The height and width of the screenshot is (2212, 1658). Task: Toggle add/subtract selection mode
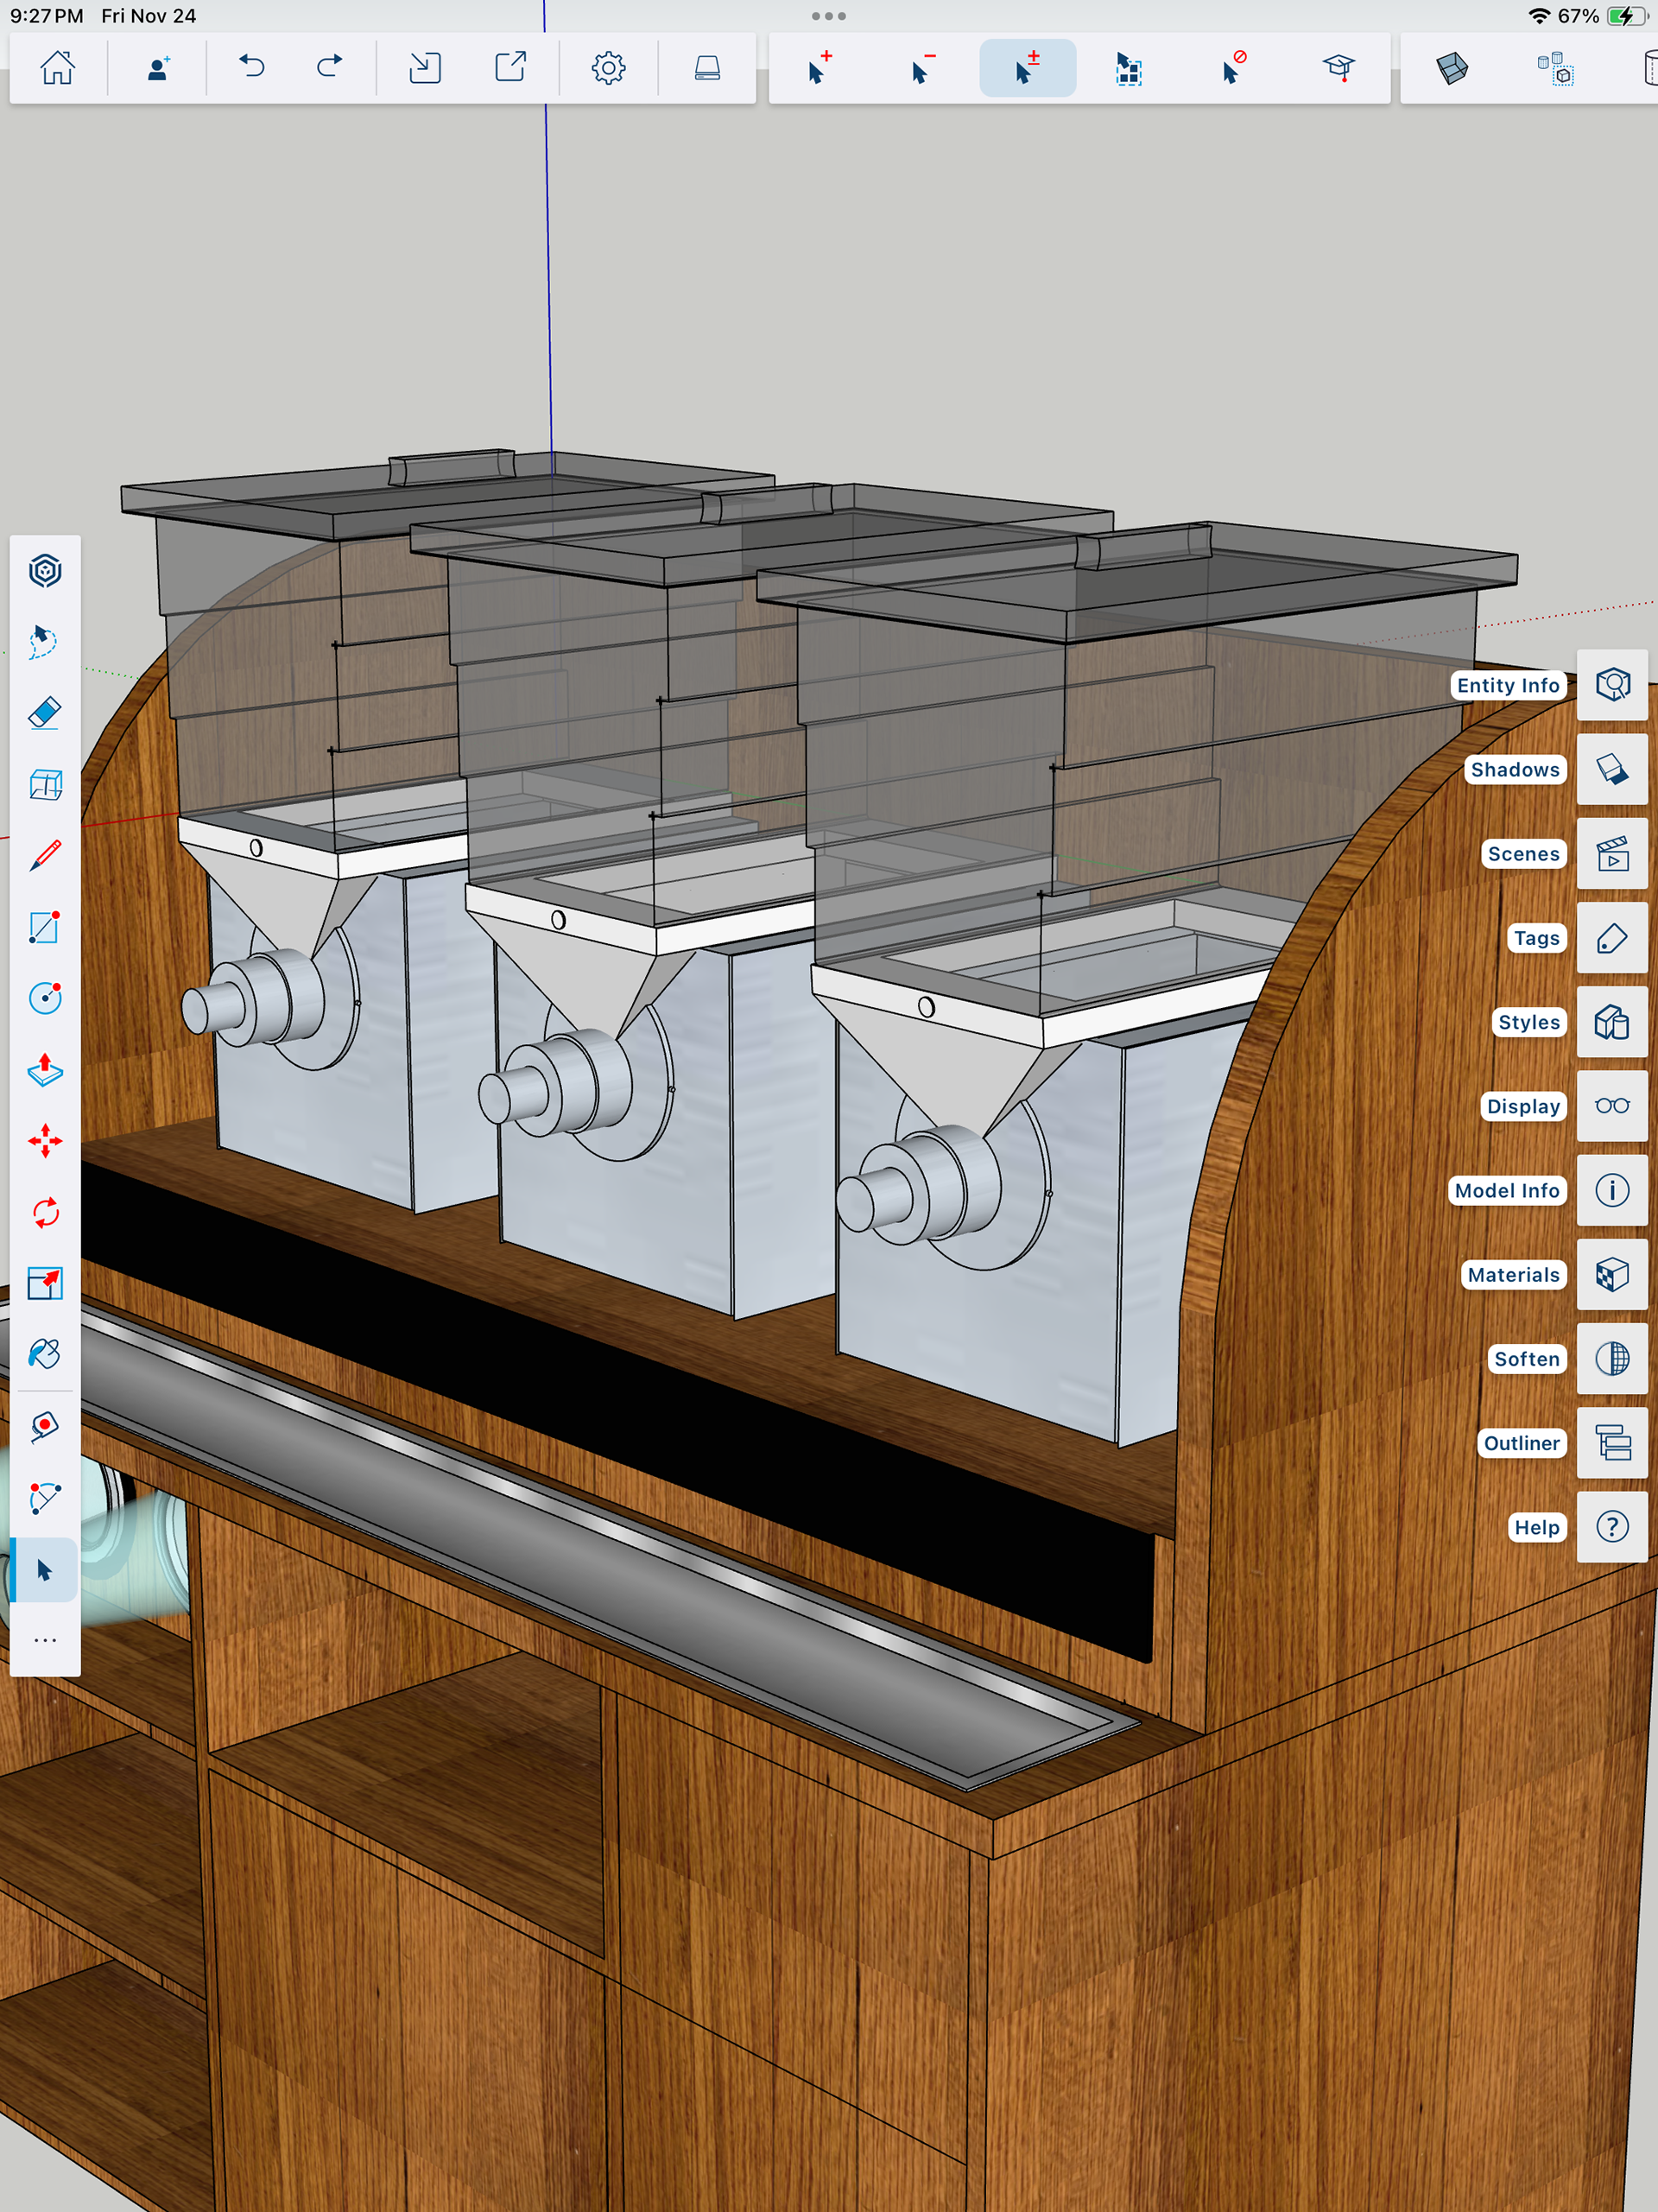1027,68
